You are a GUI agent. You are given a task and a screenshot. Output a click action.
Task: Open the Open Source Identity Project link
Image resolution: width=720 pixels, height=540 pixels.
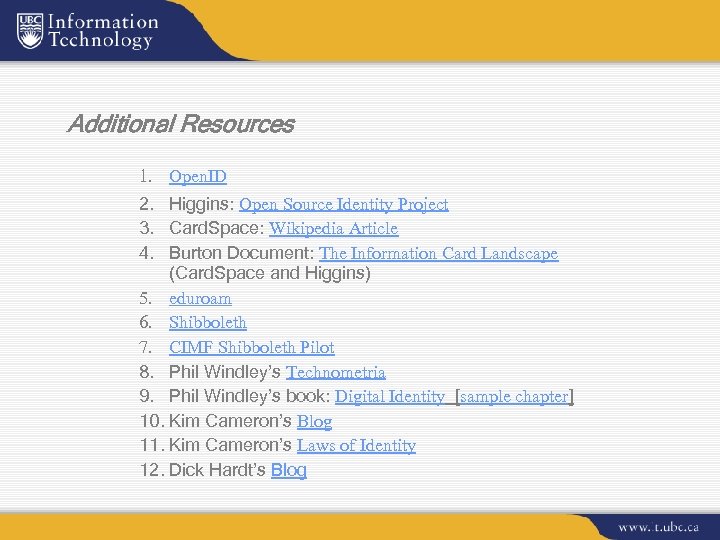344,204
